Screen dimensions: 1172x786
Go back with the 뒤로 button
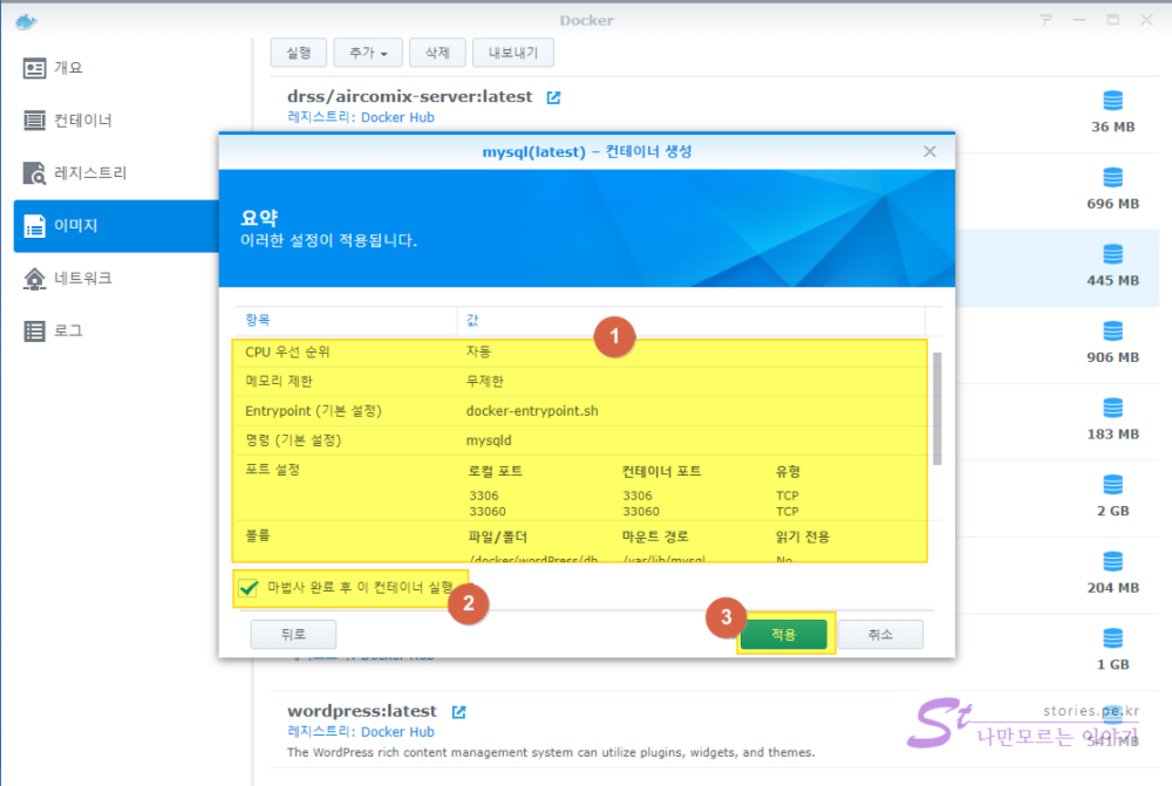click(x=293, y=635)
